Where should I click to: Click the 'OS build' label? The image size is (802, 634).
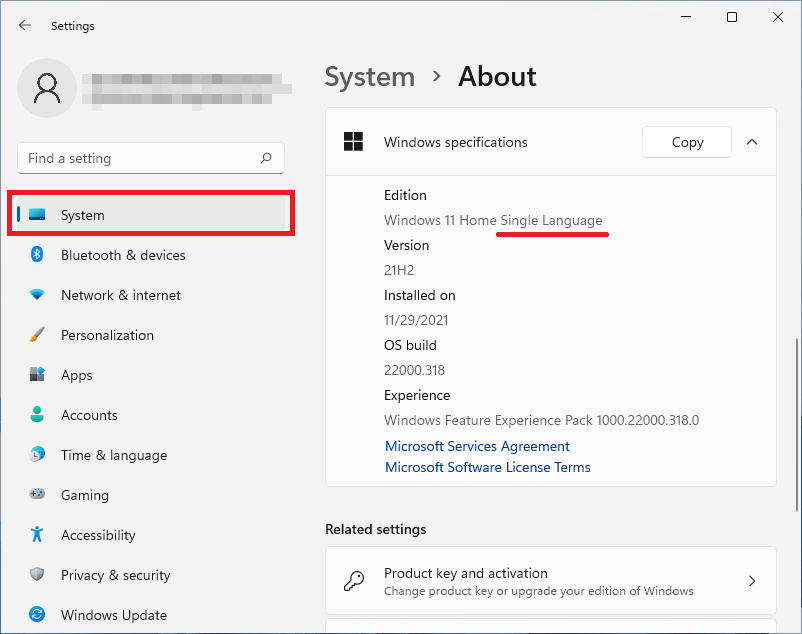410,345
